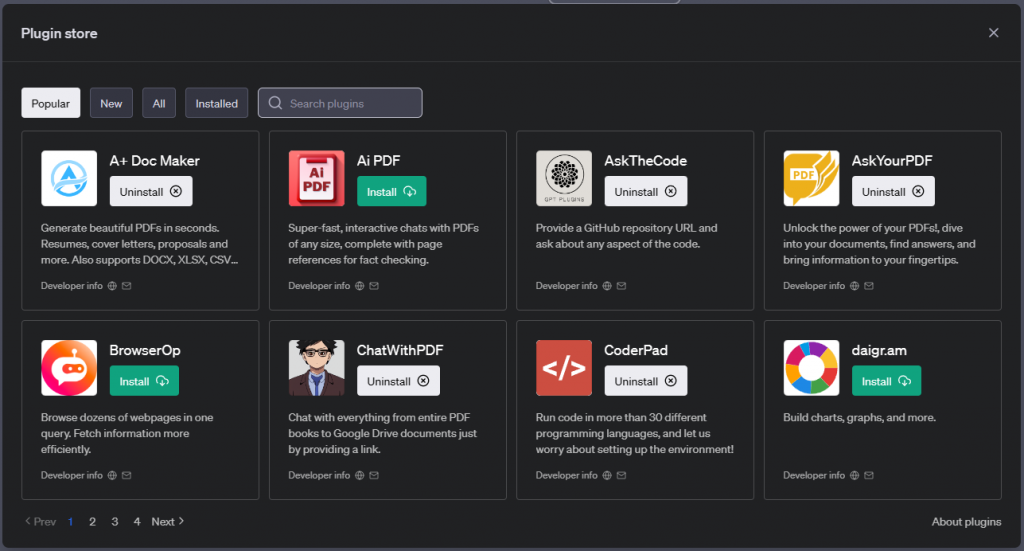
Task: Visit CoderPad developer website globe icon
Action: [607, 475]
